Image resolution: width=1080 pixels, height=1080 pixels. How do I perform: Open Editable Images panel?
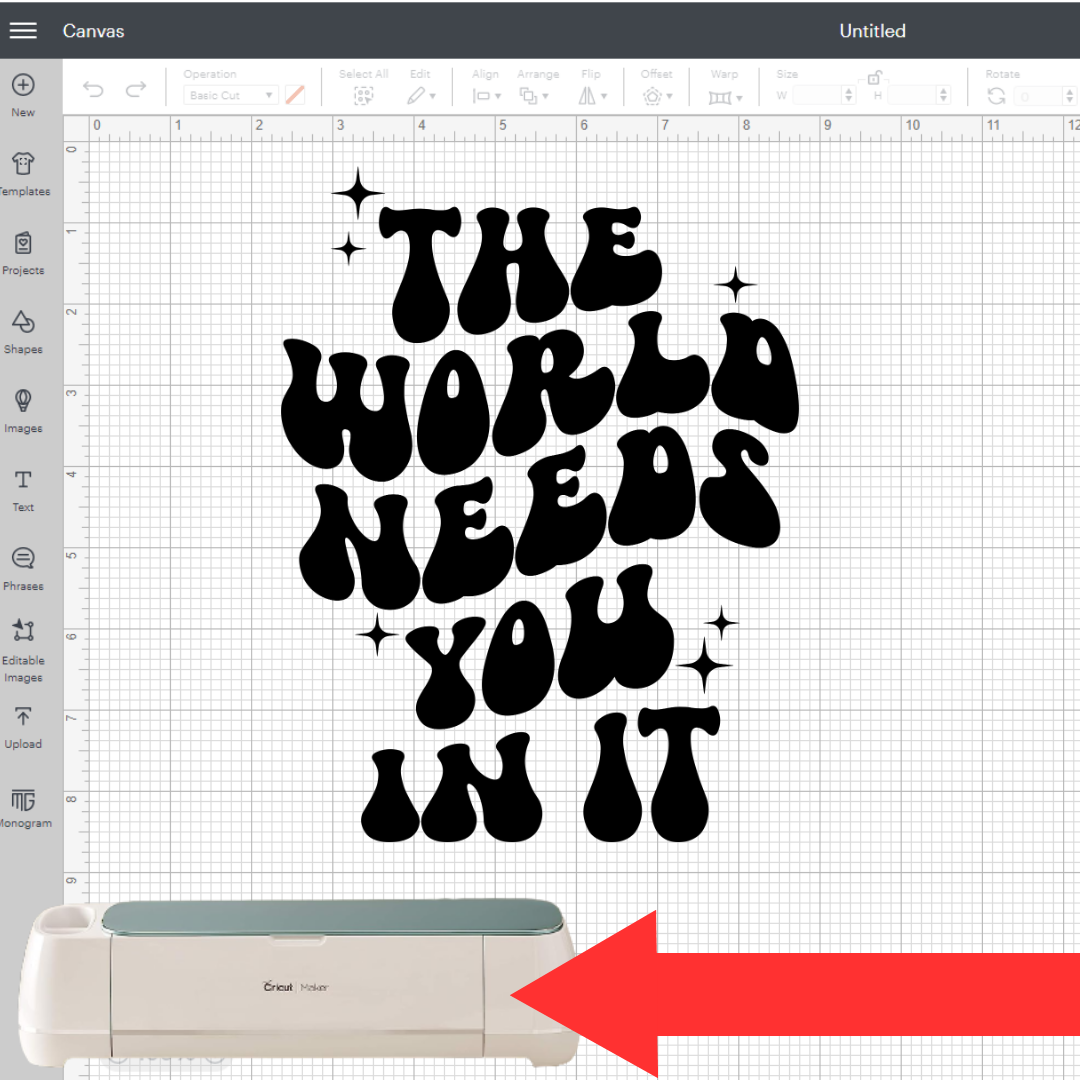(23, 651)
